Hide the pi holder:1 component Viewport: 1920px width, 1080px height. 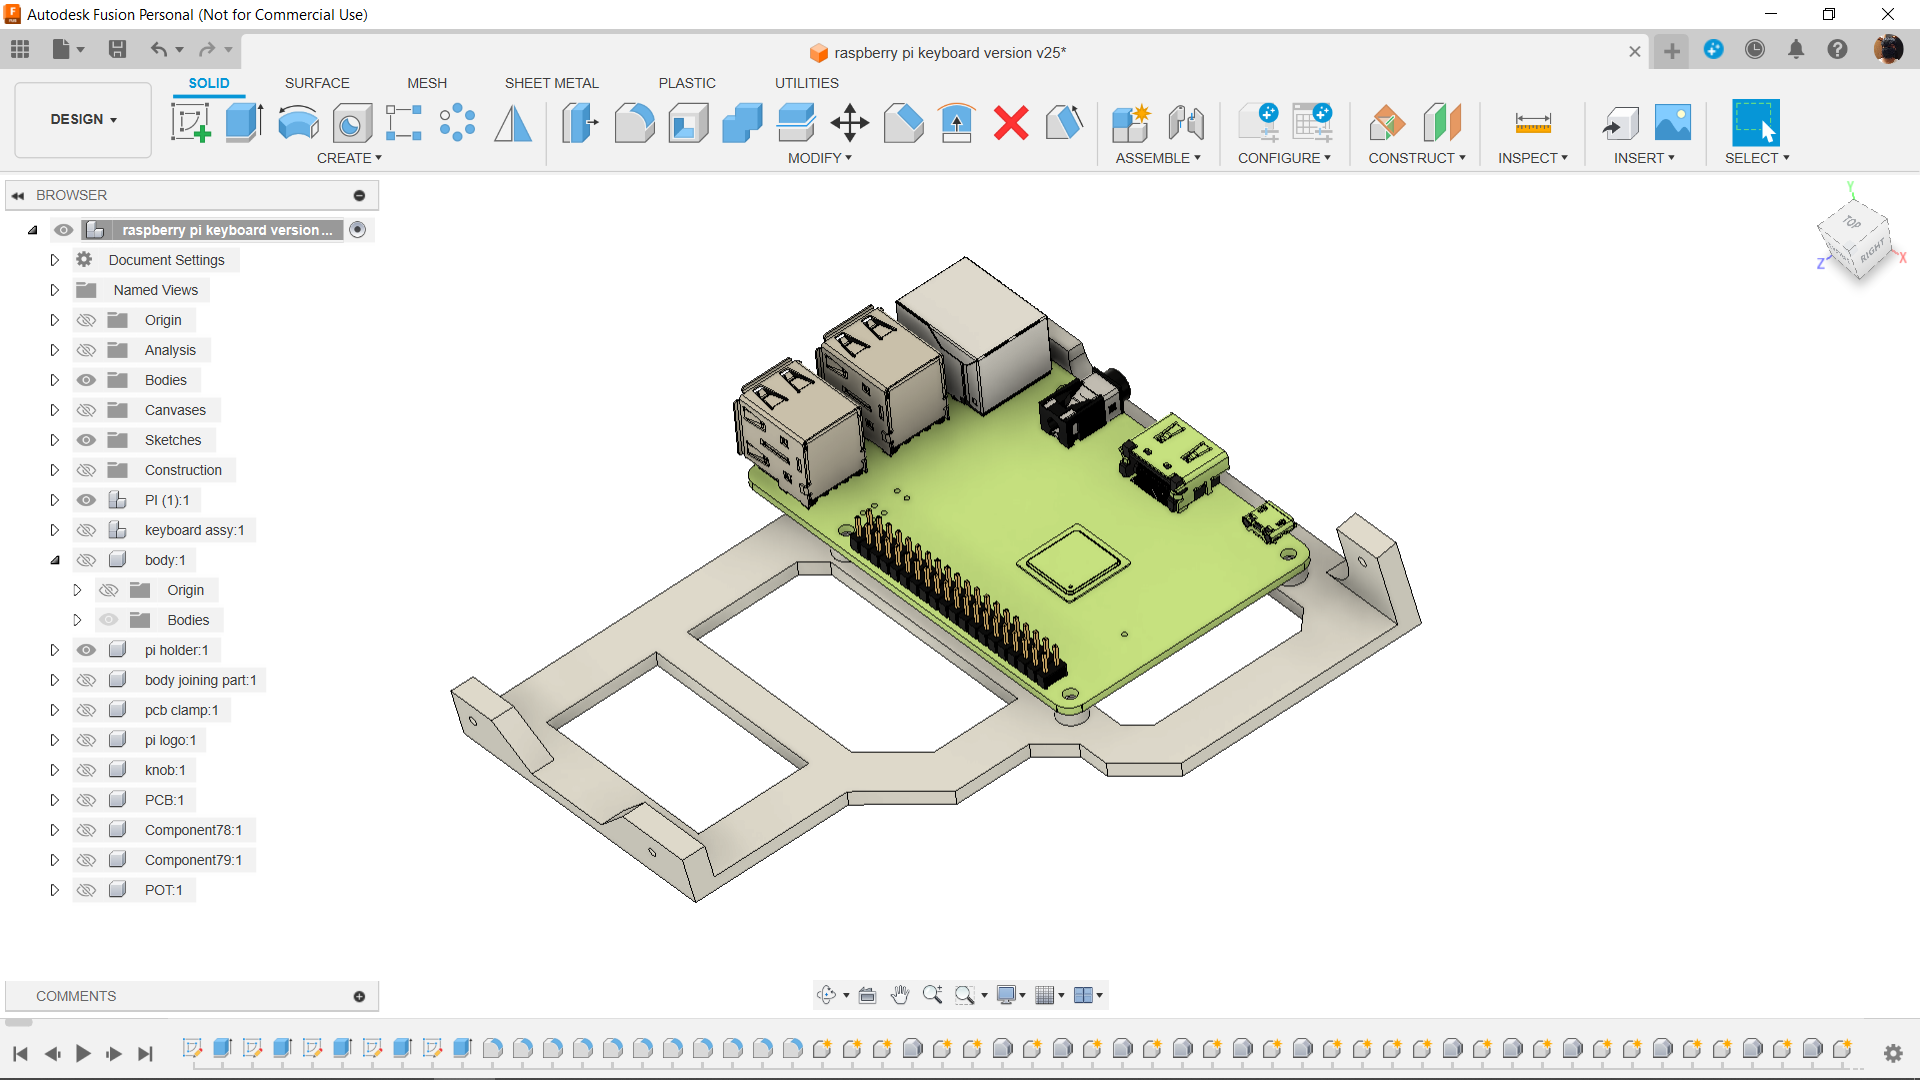(87, 650)
